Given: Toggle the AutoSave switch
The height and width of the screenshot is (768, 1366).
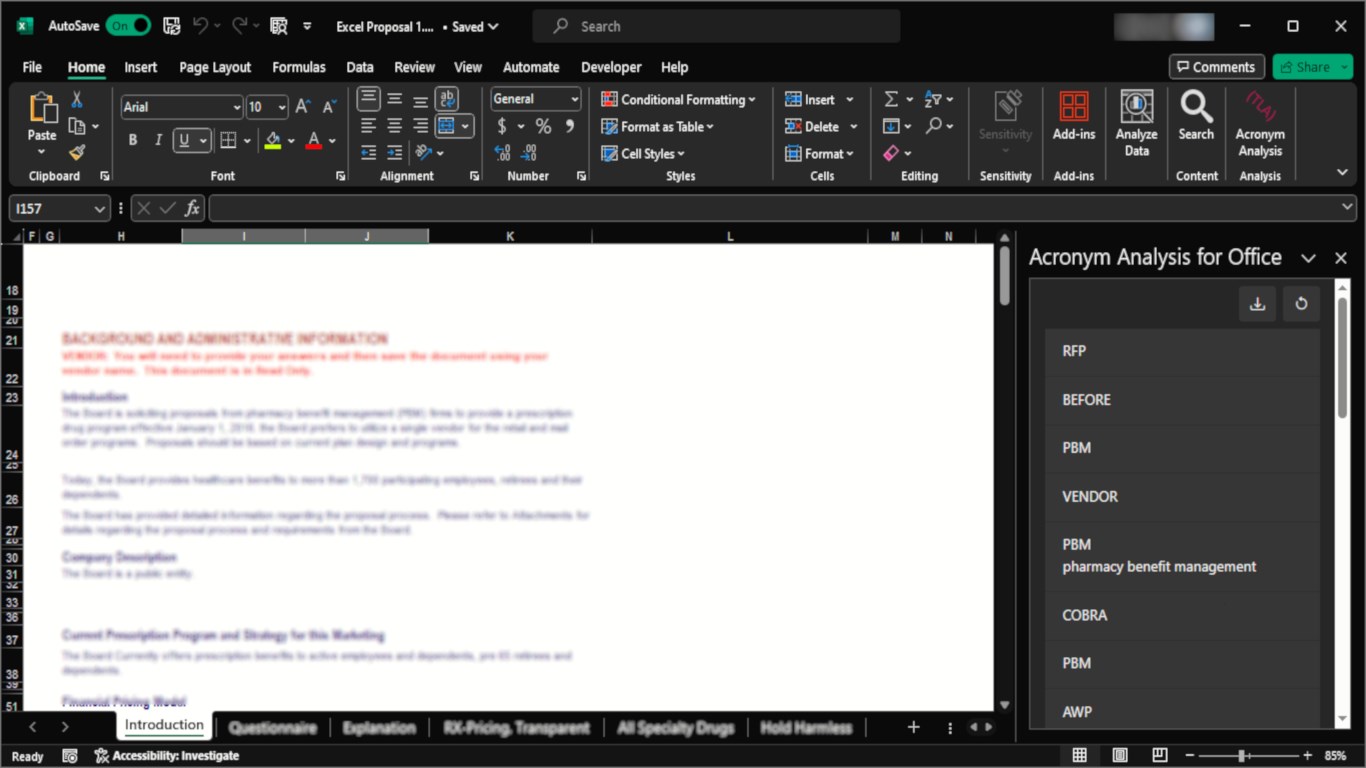Looking at the screenshot, I should [x=128, y=26].
